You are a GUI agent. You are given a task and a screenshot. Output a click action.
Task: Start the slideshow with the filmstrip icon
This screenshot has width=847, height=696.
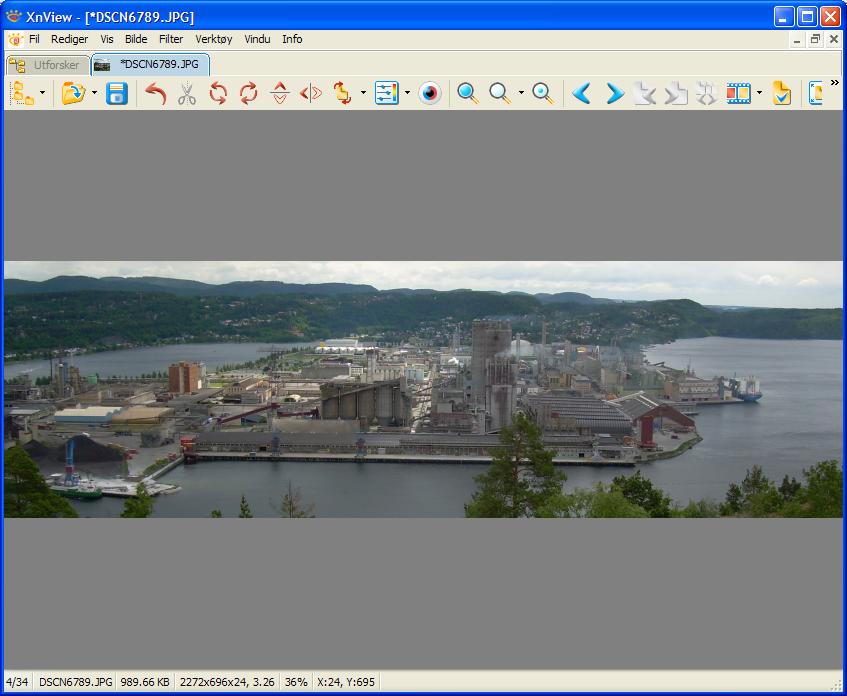pos(738,93)
